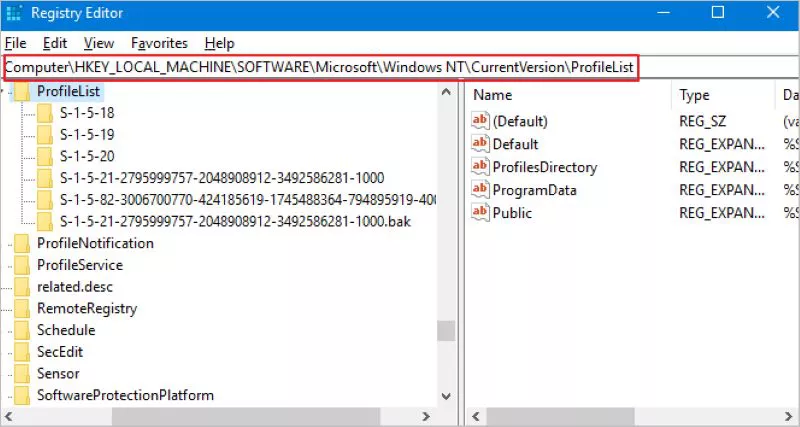Click folder icon of S-1-5-21...-1000 key

[45, 179]
